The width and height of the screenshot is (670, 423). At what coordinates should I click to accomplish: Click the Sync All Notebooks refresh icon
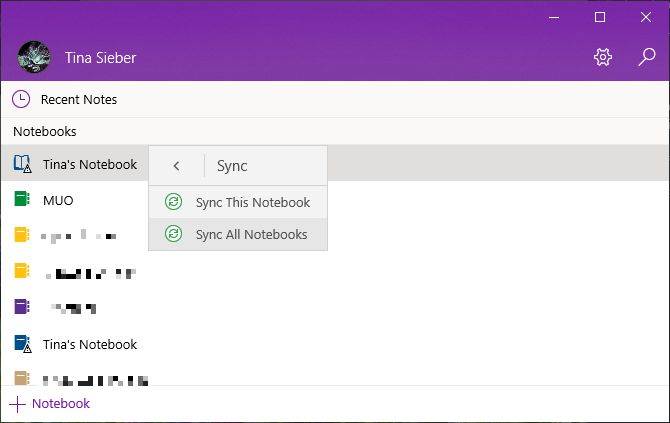tap(173, 234)
